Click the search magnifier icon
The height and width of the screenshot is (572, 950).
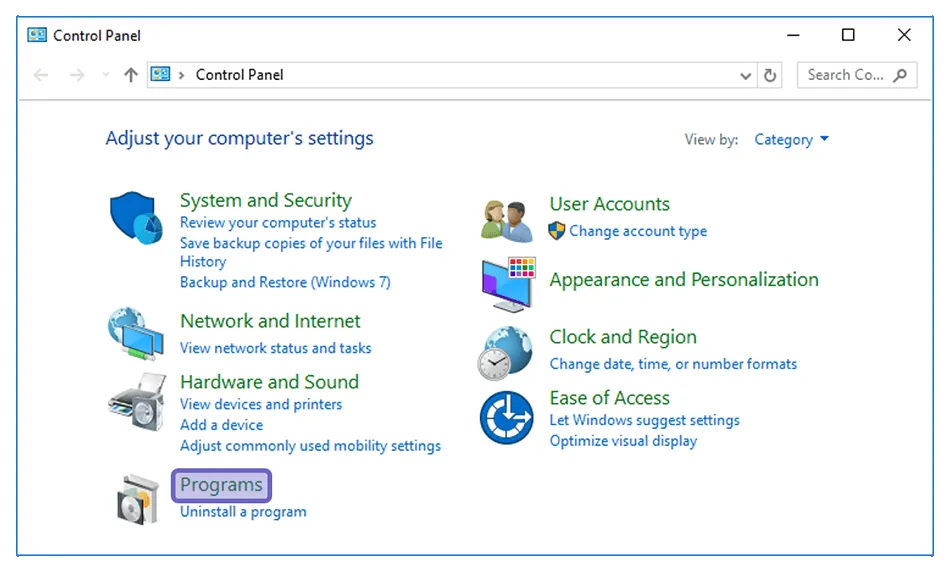coord(900,75)
